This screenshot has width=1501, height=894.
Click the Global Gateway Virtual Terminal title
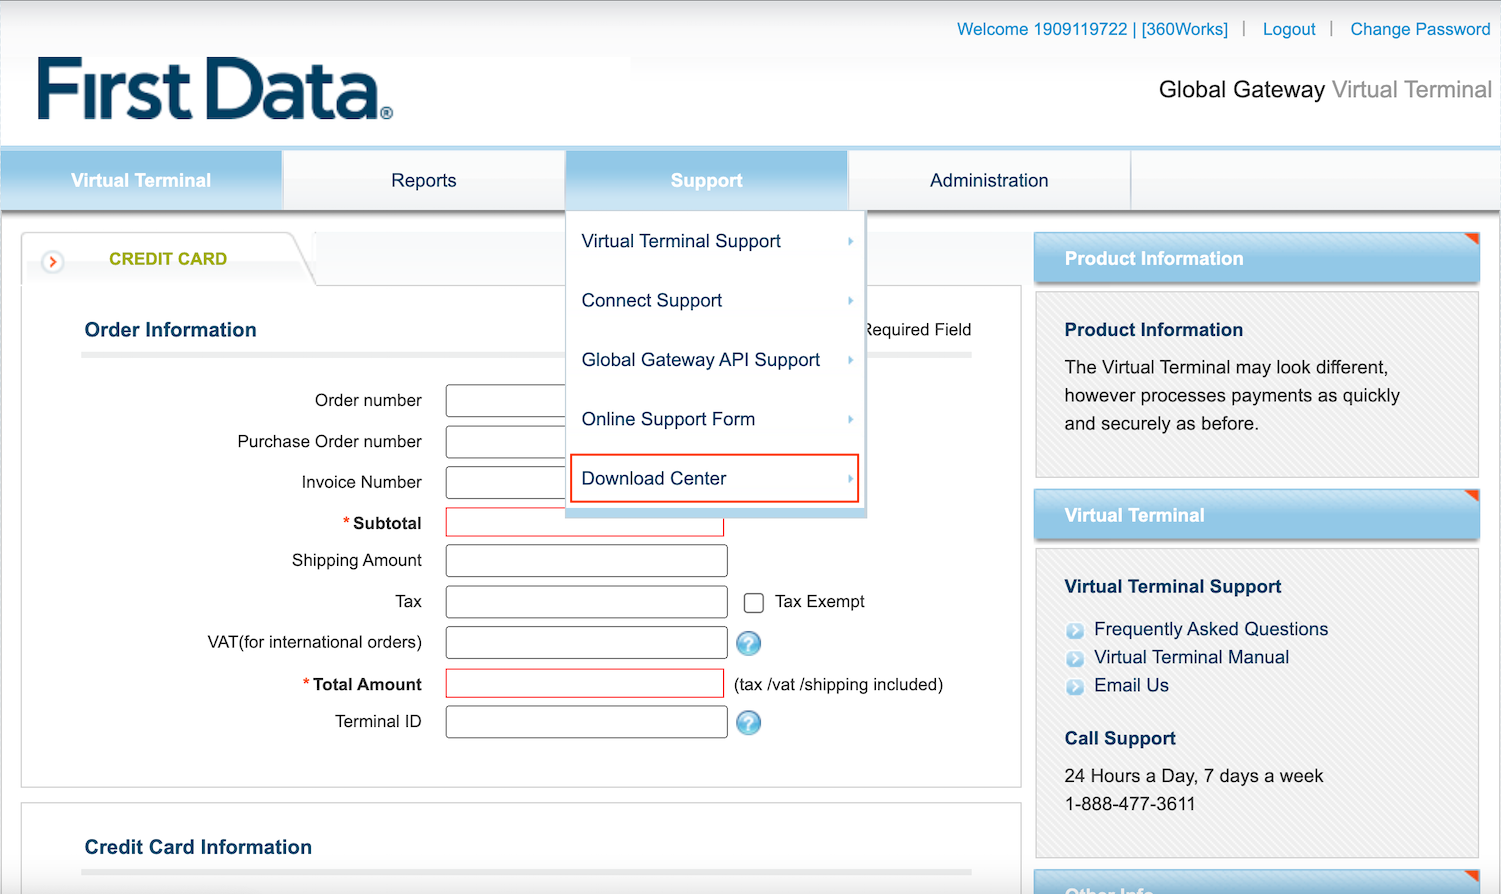(1325, 89)
